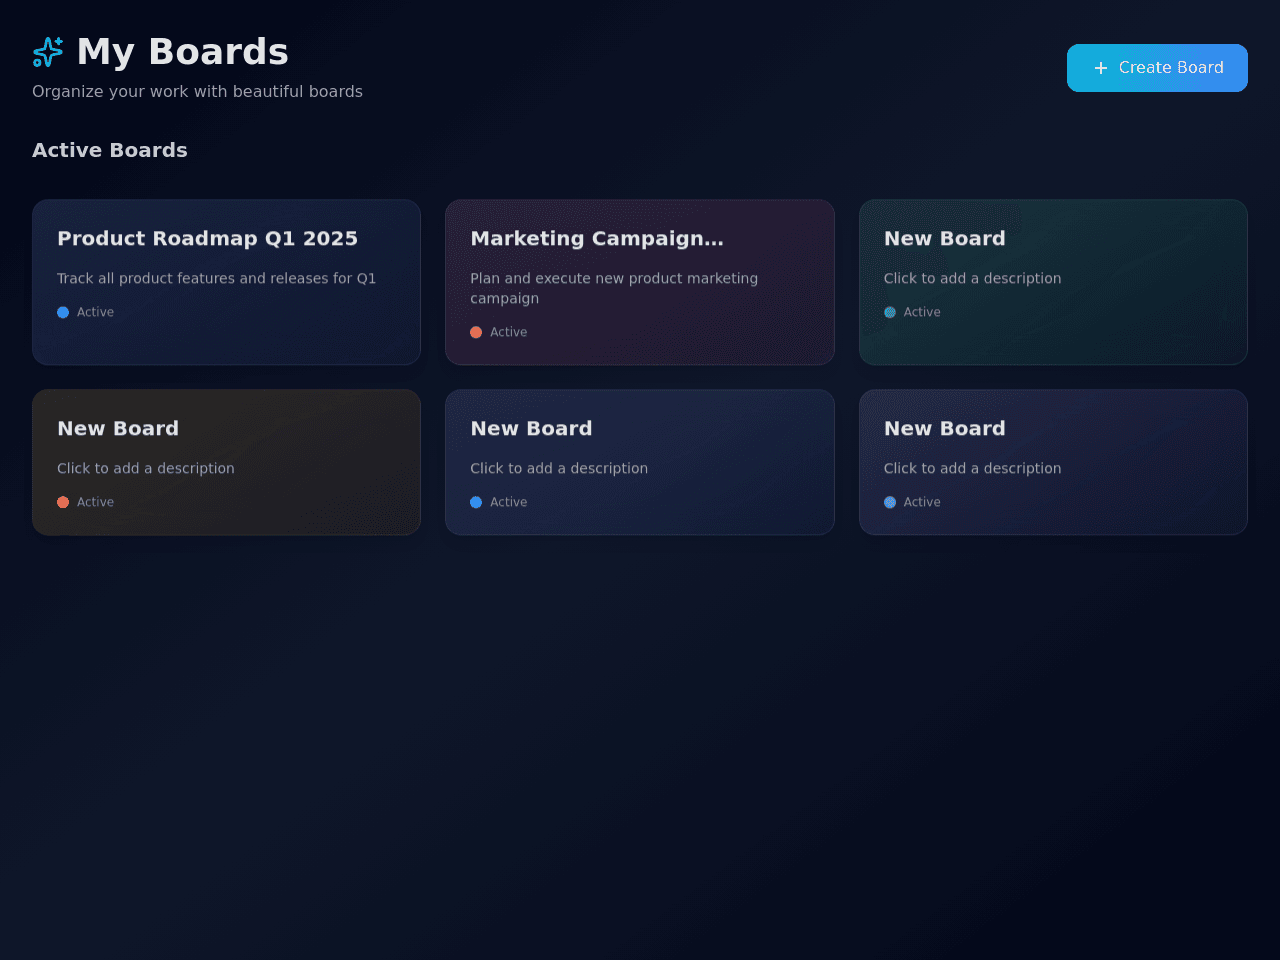Click the Active Boards section heading
The width and height of the screenshot is (1280, 960).
coord(110,150)
